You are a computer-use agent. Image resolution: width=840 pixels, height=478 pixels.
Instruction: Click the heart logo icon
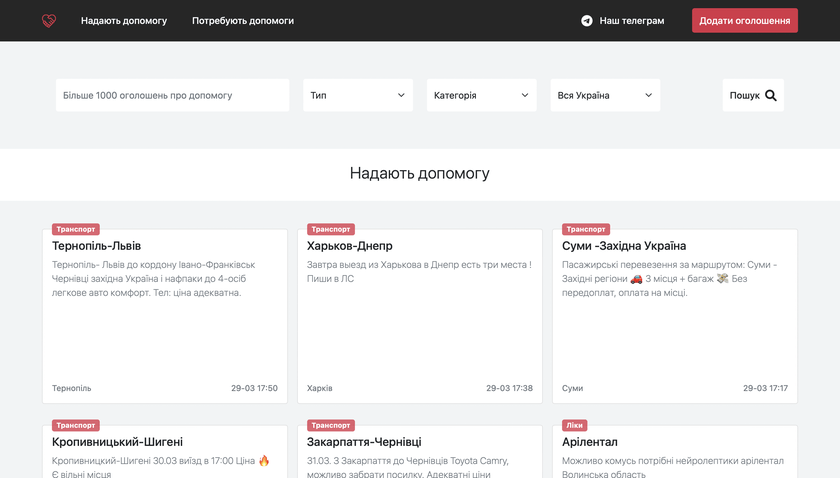[x=49, y=21]
